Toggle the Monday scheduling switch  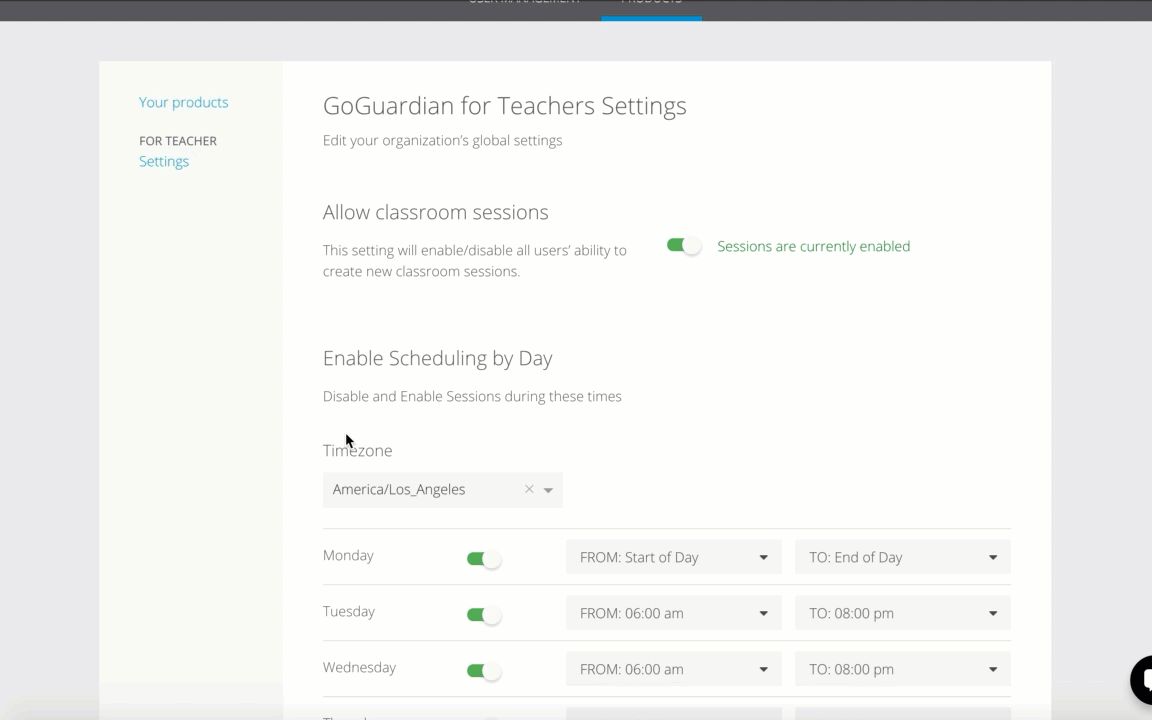[x=483, y=559]
